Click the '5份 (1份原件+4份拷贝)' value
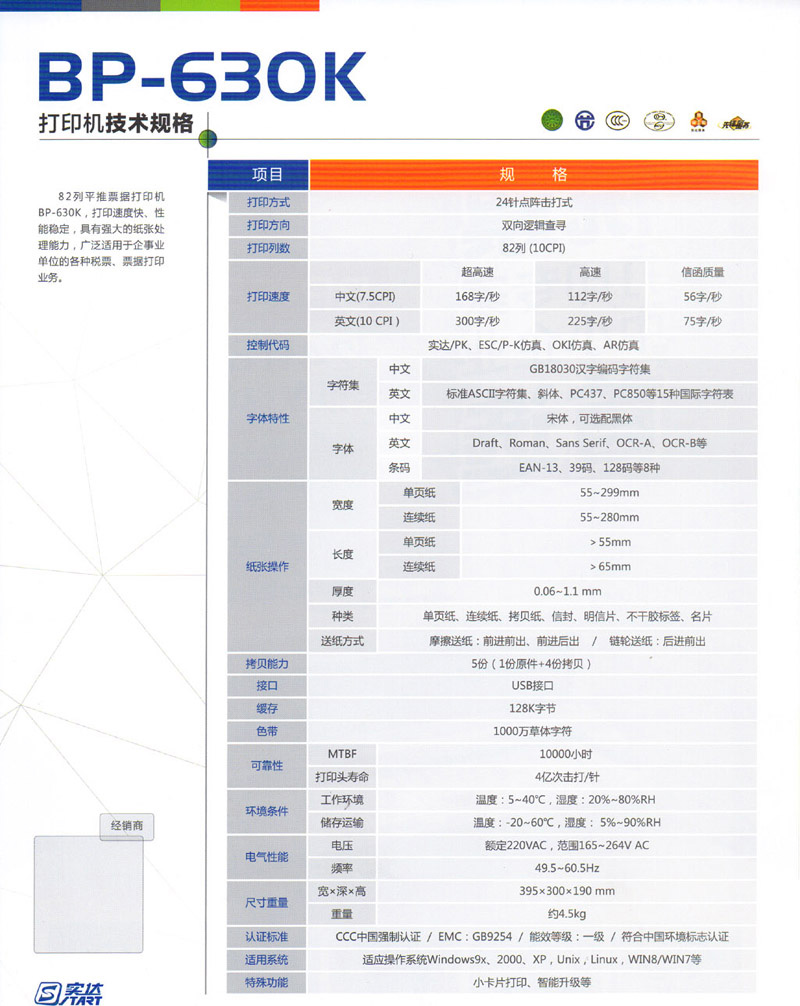The width and height of the screenshot is (800, 1006). point(532,663)
